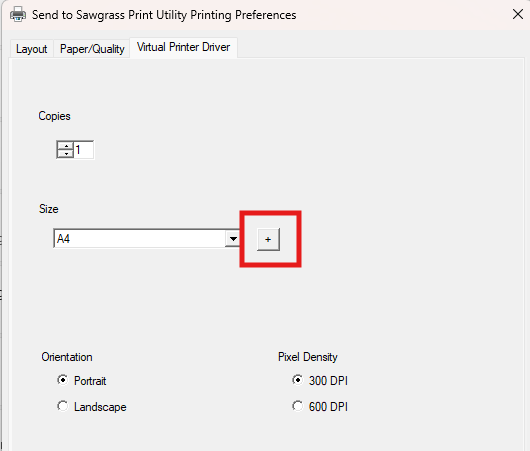Screen dimensions: 530x451
Task: Click into the Copies number field
Action: click(x=83, y=149)
